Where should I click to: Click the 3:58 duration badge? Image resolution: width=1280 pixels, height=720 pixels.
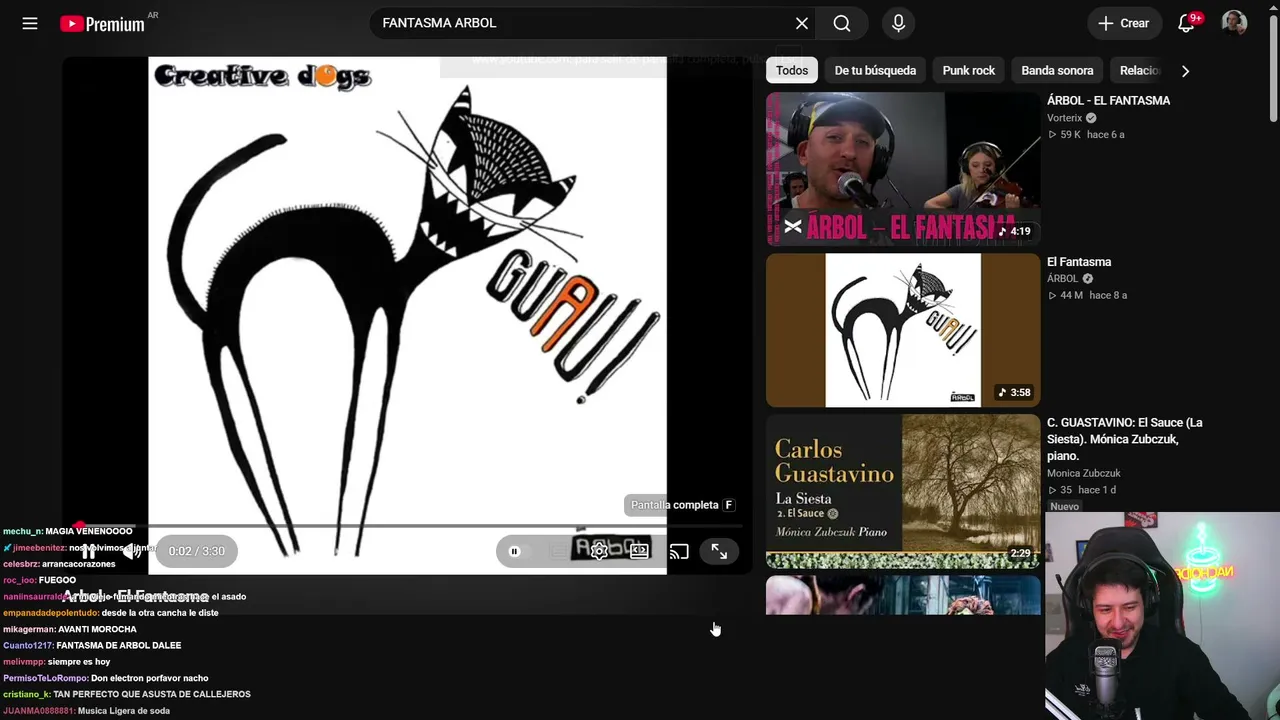coord(1014,392)
